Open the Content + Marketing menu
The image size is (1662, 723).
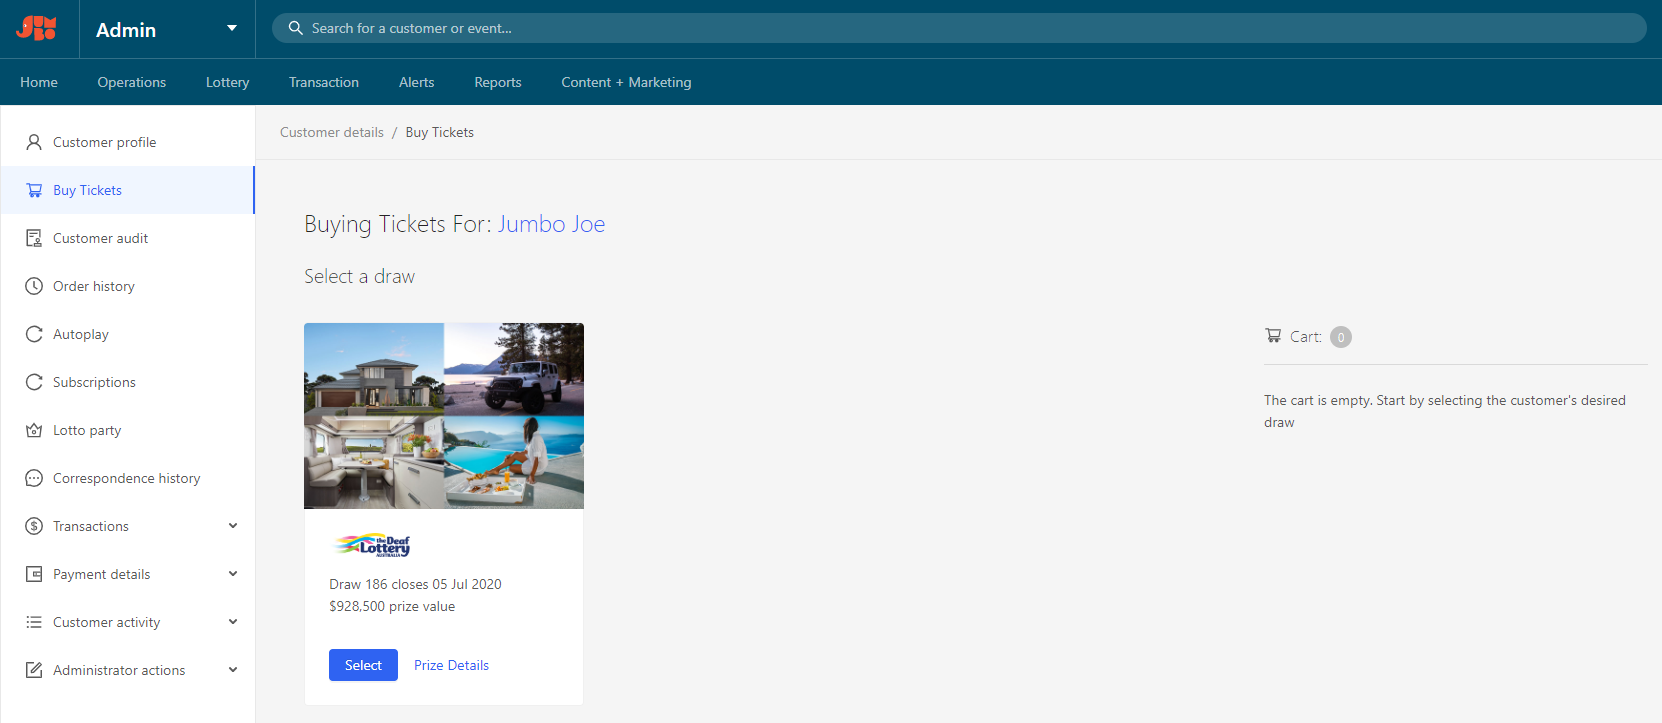point(626,82)
